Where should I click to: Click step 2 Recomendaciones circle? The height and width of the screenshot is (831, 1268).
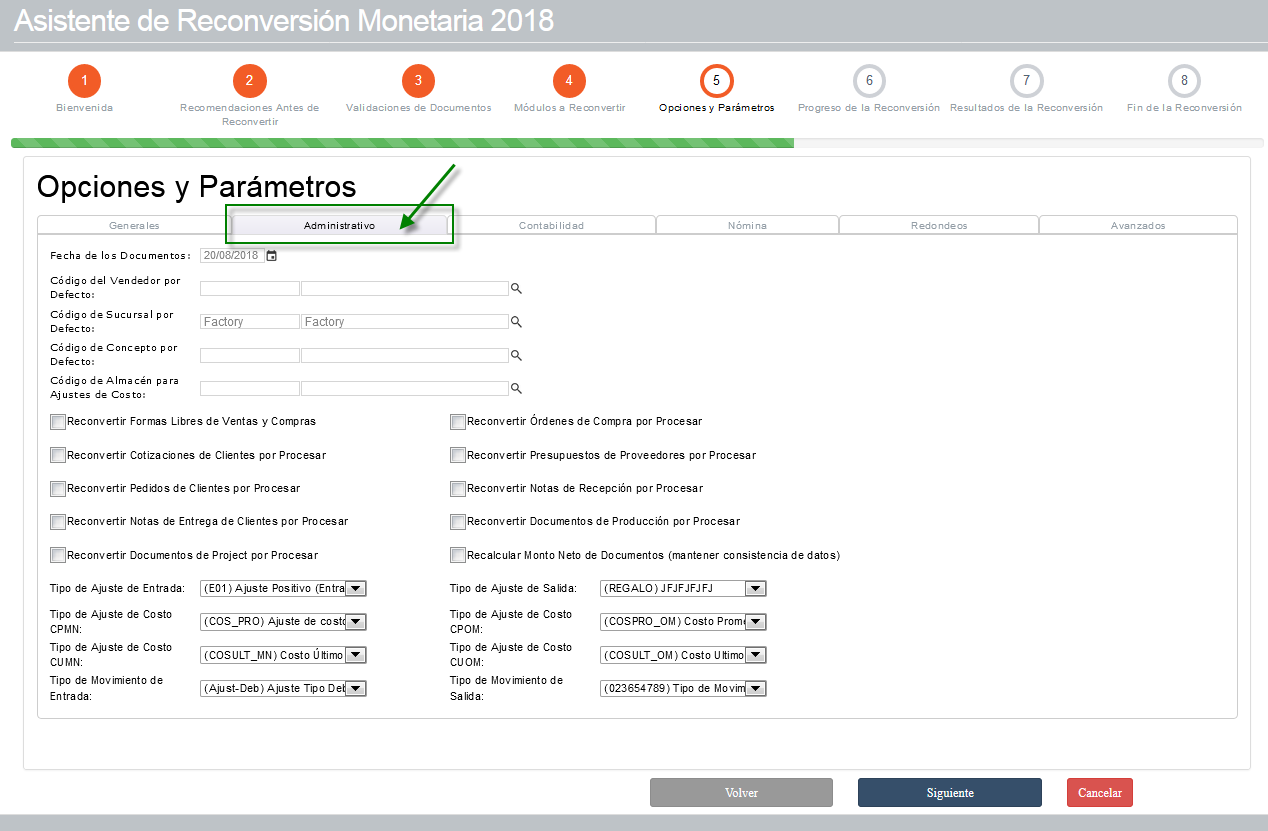249,81
